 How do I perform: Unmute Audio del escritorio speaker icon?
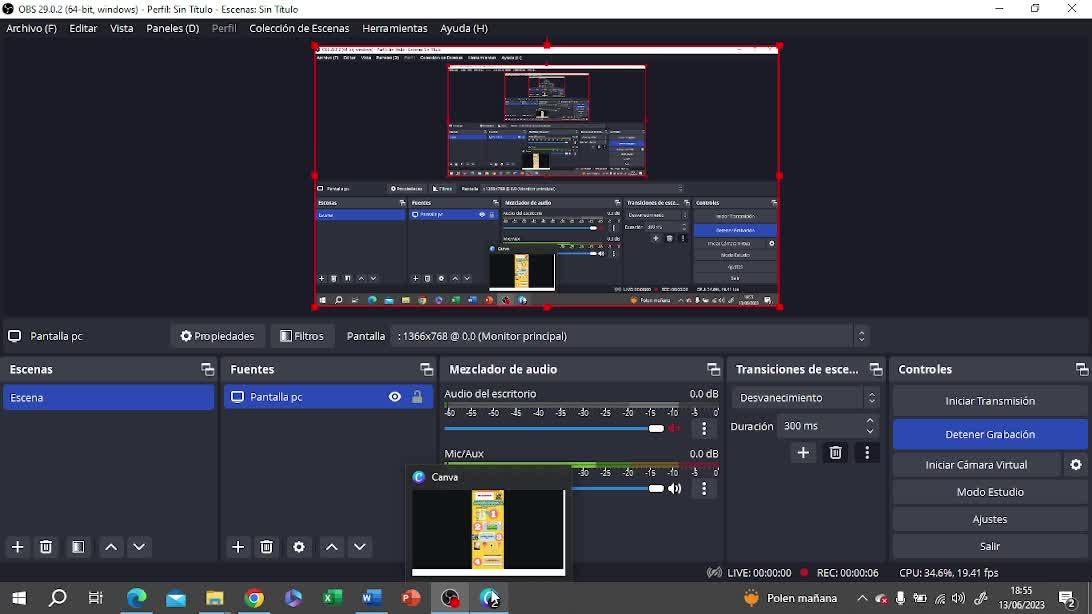click(675, 429)
